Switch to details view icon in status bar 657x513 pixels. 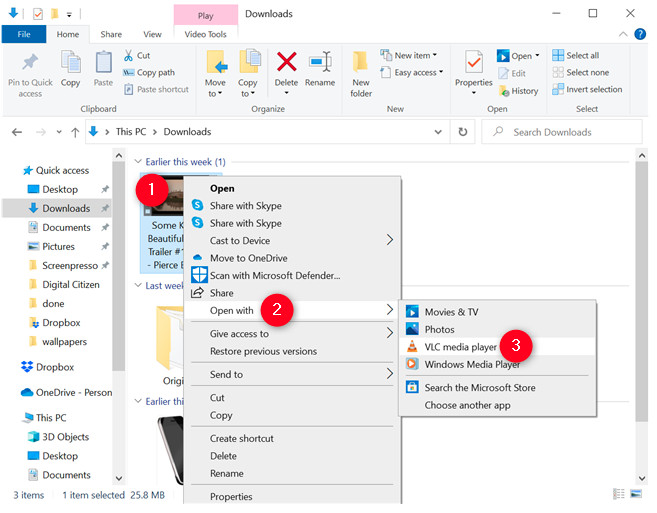coord(618,495)
